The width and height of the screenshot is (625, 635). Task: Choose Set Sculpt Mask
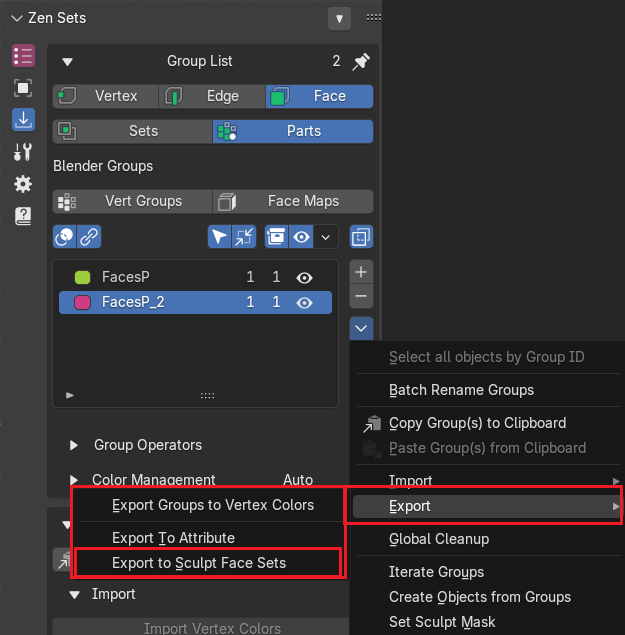pos(442,622)
